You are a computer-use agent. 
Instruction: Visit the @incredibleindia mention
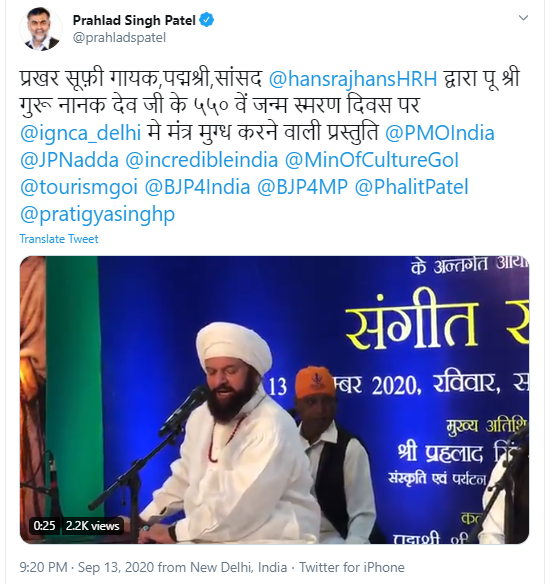pyautogui.click(x=202, y=160)
